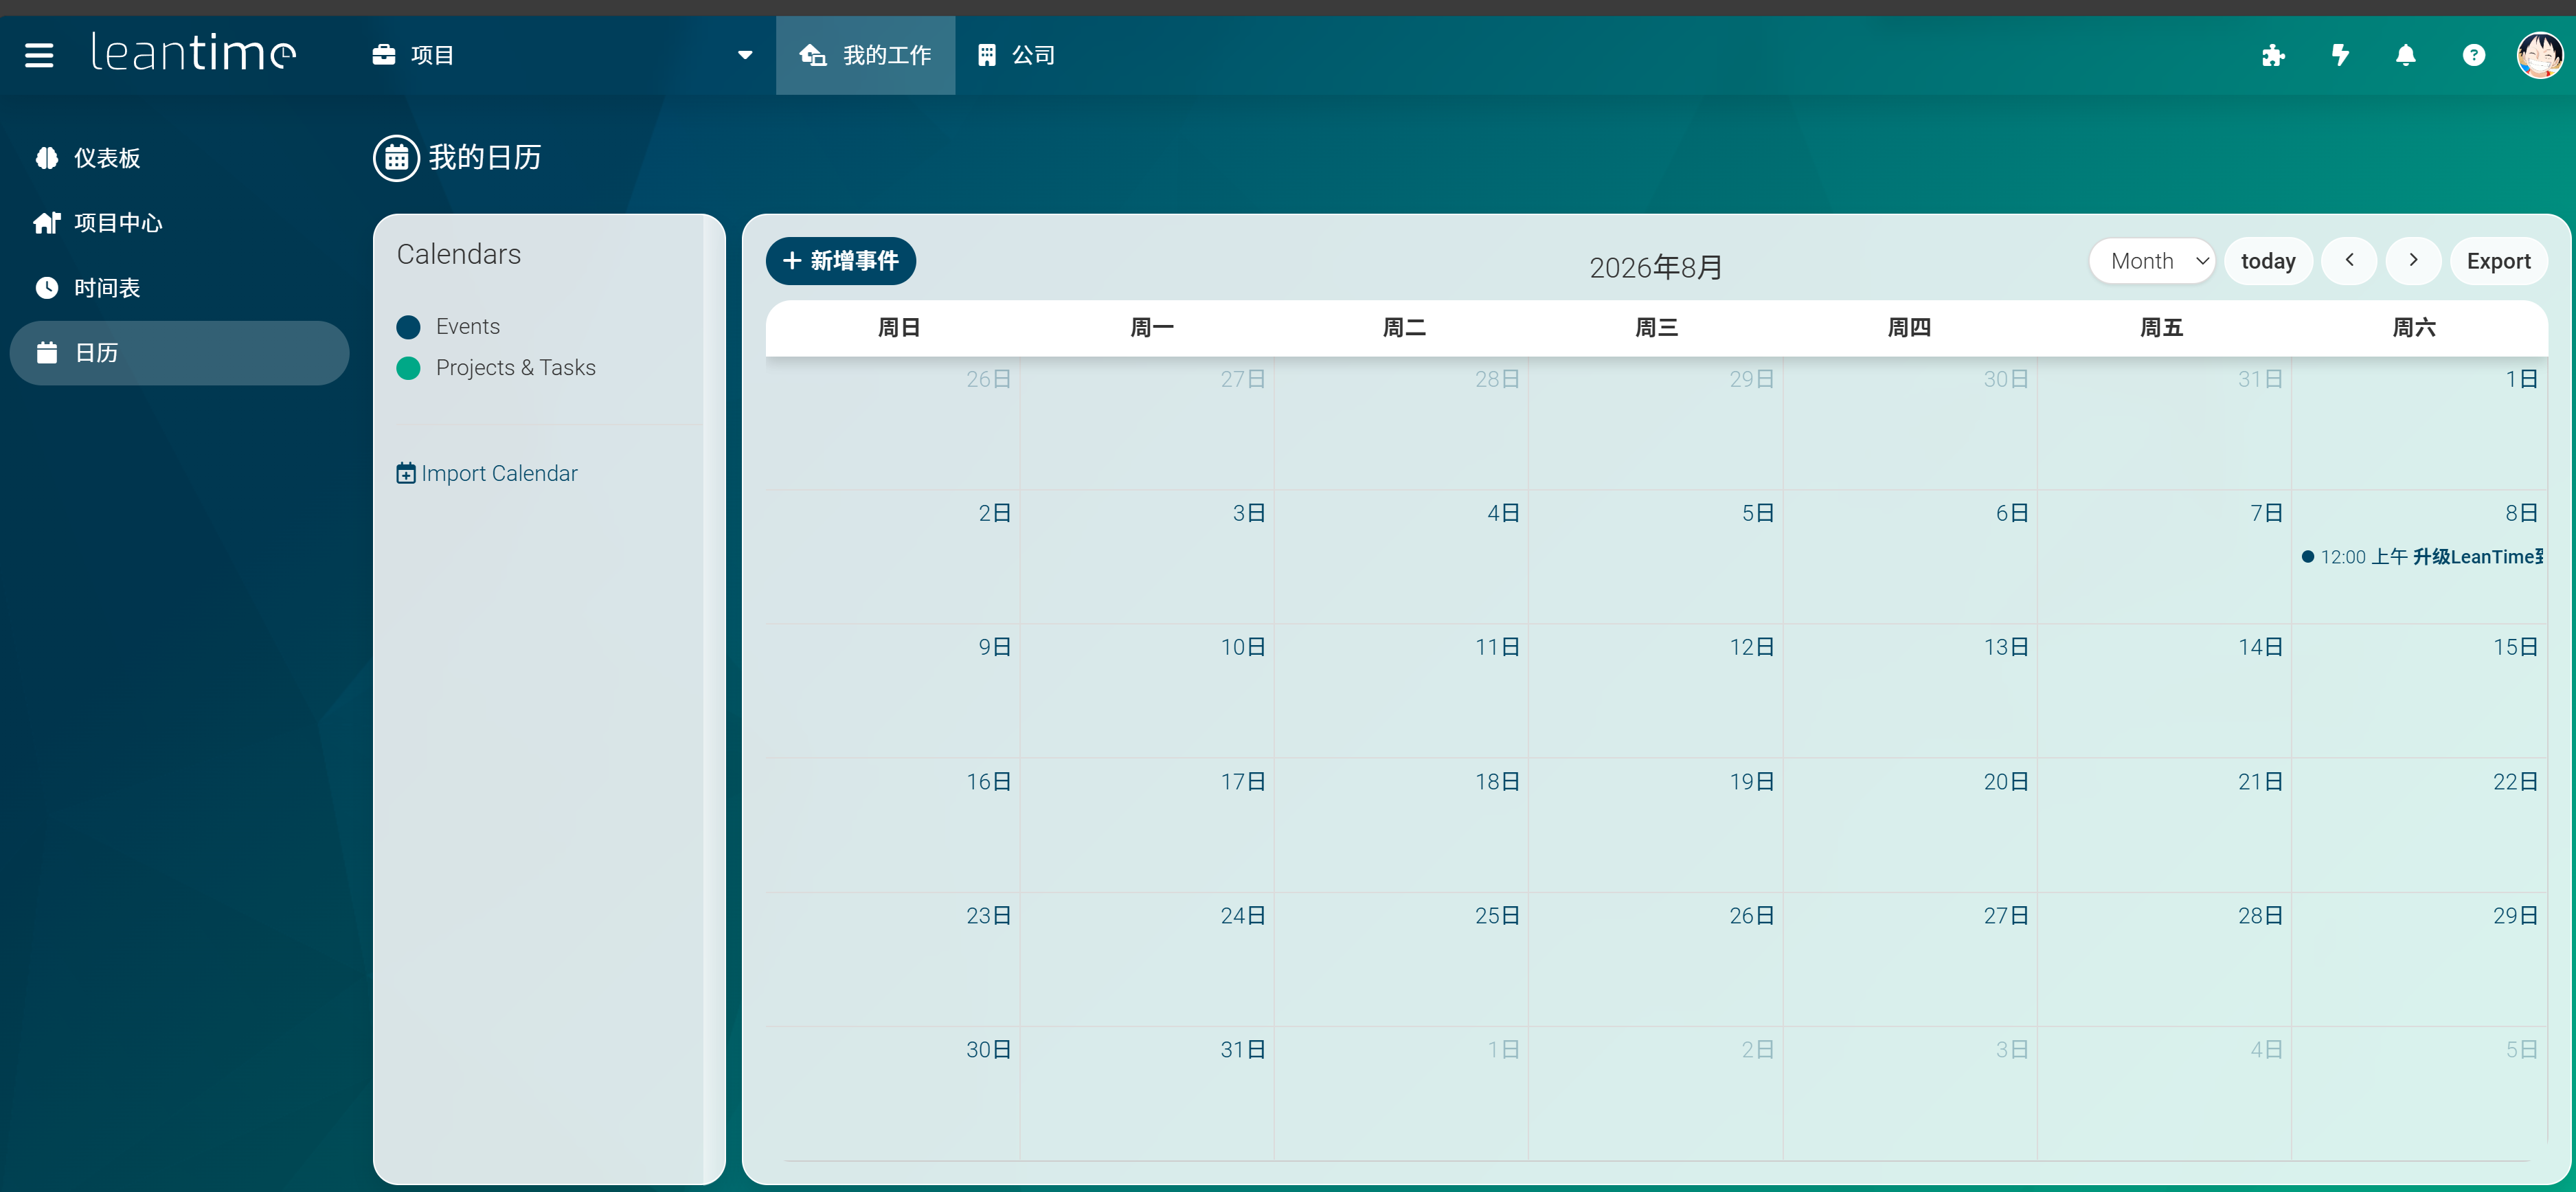This screenshot has height=1192, width=2576.
Task: Open the hamburger menu icon
Action: coord(39,55)
